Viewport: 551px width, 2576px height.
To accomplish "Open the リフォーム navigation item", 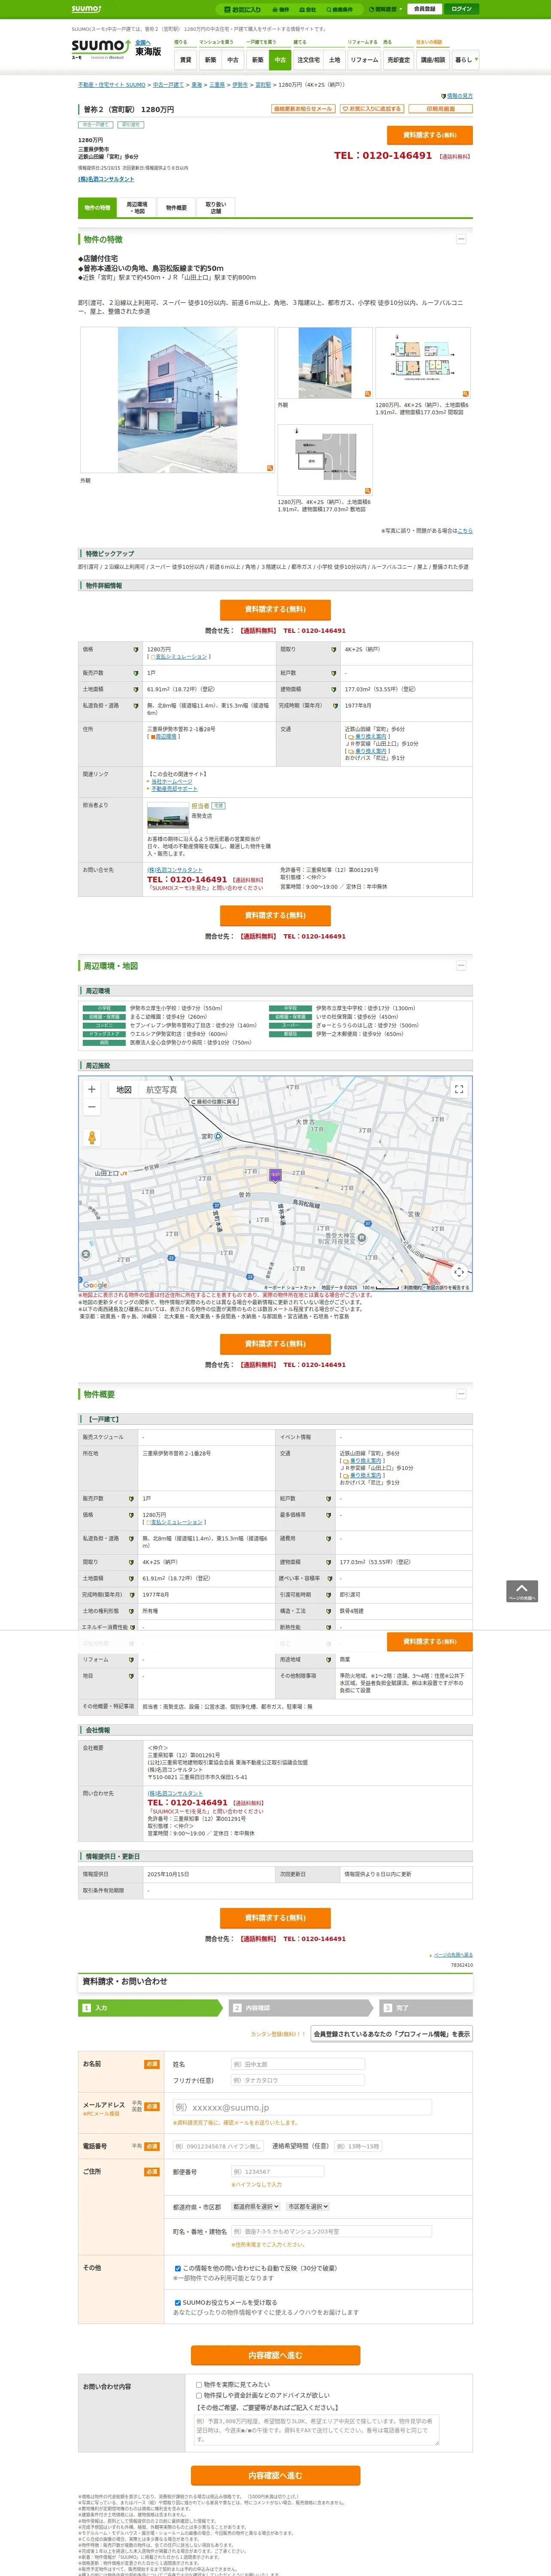I will pos(364,60).
